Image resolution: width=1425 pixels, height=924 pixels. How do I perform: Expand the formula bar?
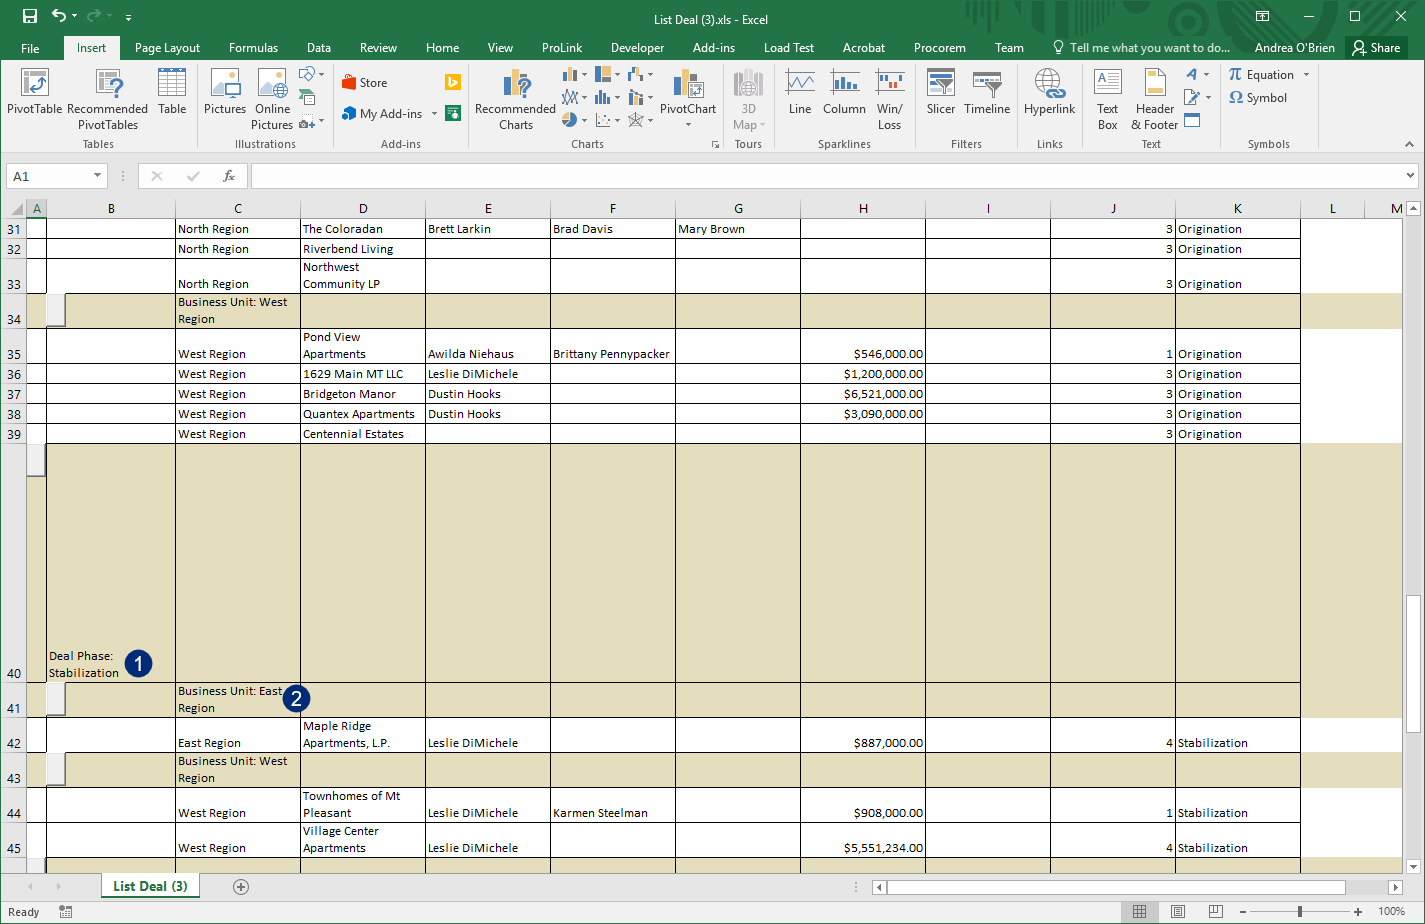pos(1410,176)
